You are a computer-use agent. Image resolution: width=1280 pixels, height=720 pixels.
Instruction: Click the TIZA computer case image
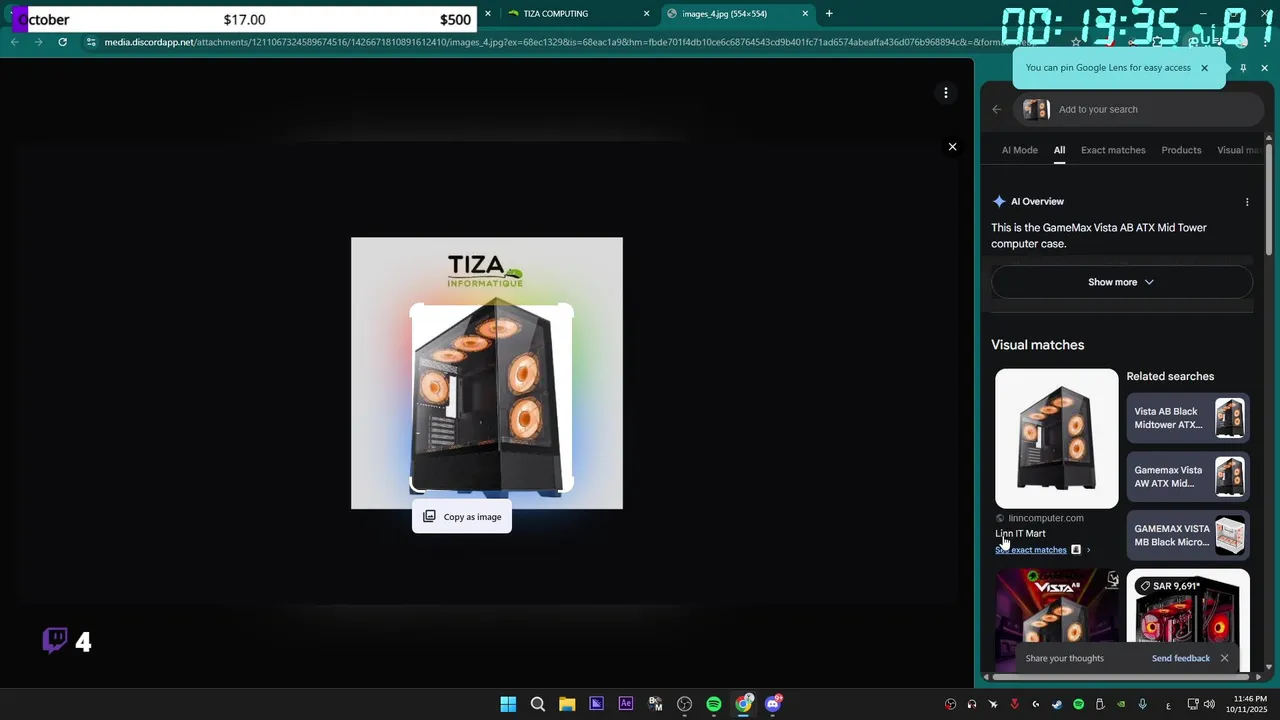click(x=487, y=373)
